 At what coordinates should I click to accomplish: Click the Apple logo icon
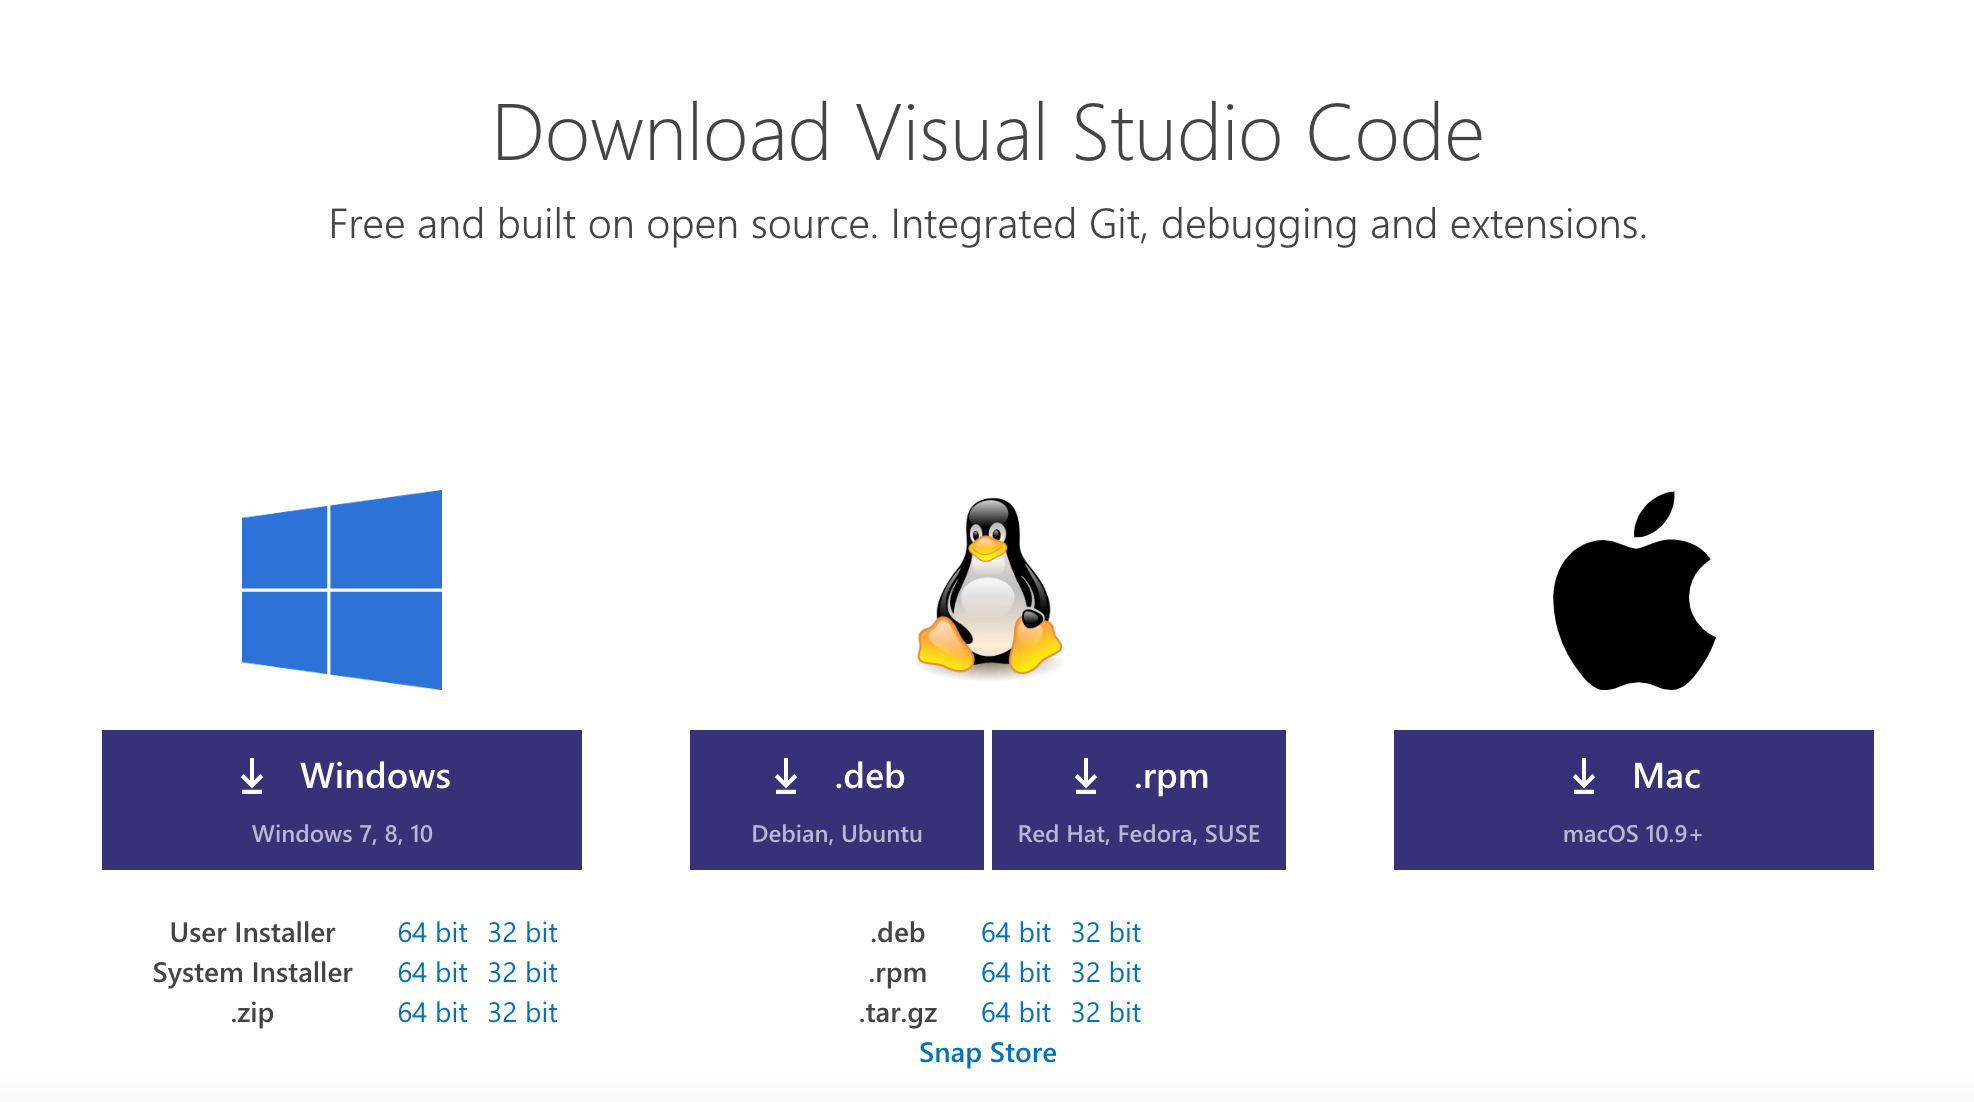pos(1634,592)
